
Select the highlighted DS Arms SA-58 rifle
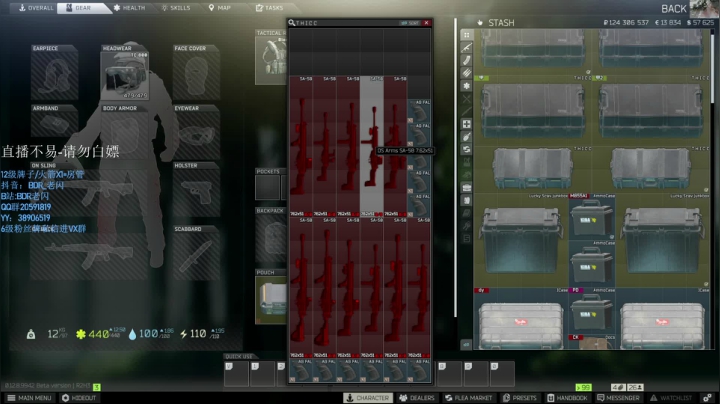coord(371,146)
